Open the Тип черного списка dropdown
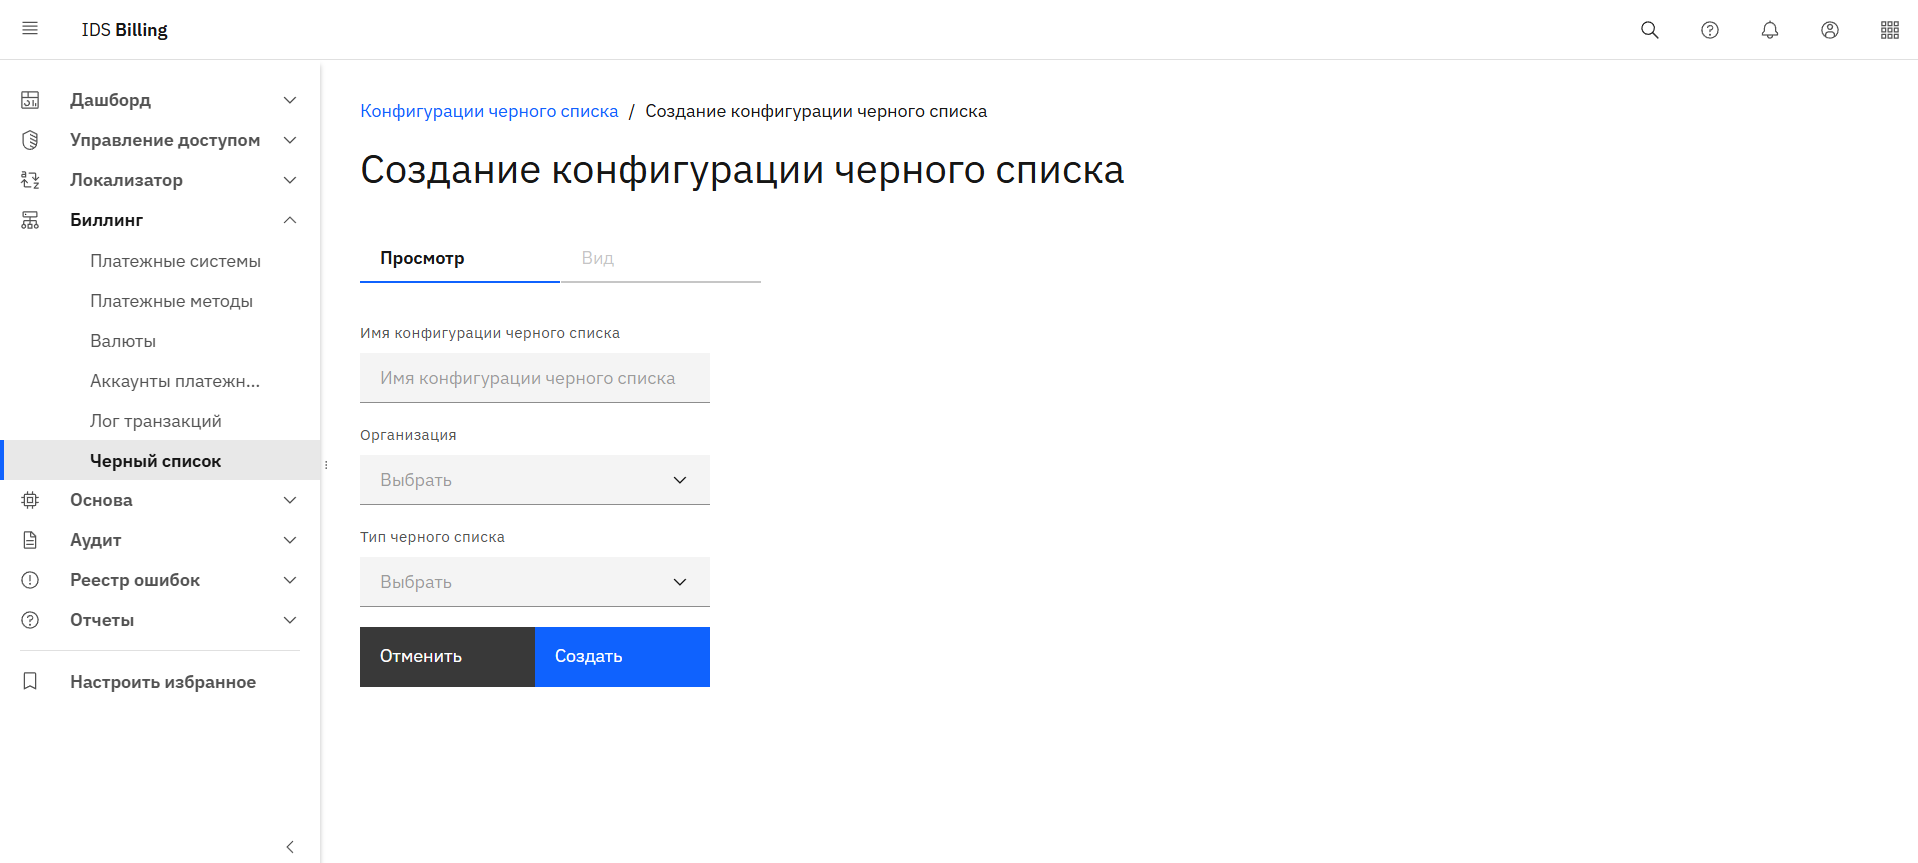 click(x=534, y=582)
